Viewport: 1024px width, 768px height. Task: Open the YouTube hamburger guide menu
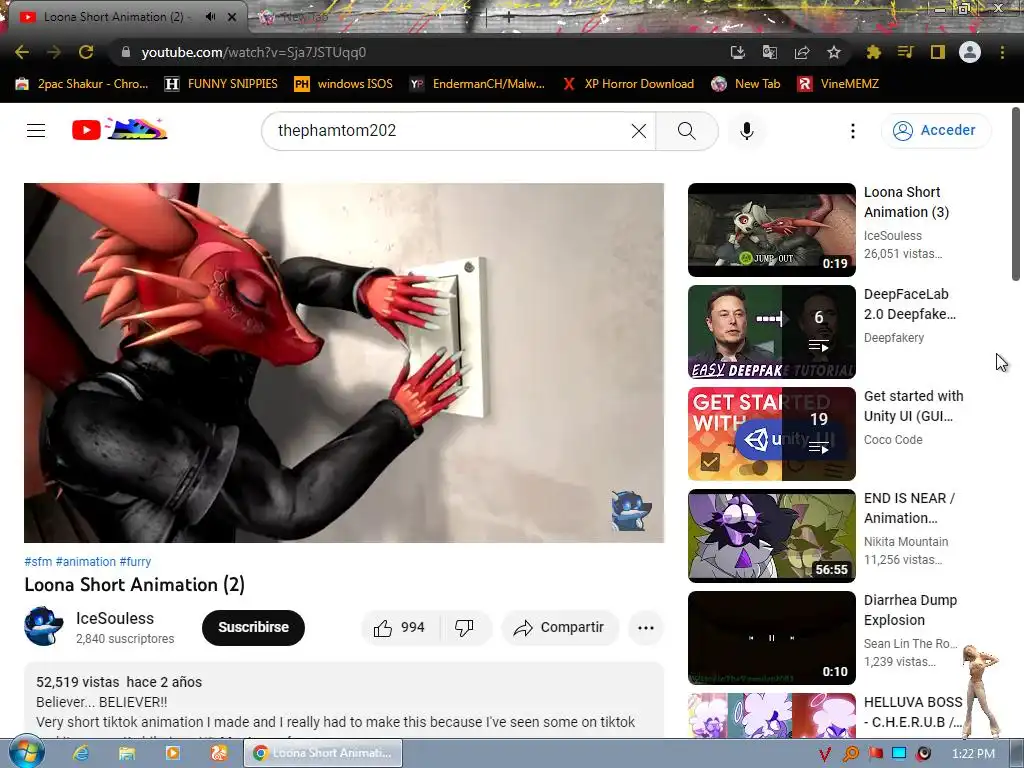point(36,131)
